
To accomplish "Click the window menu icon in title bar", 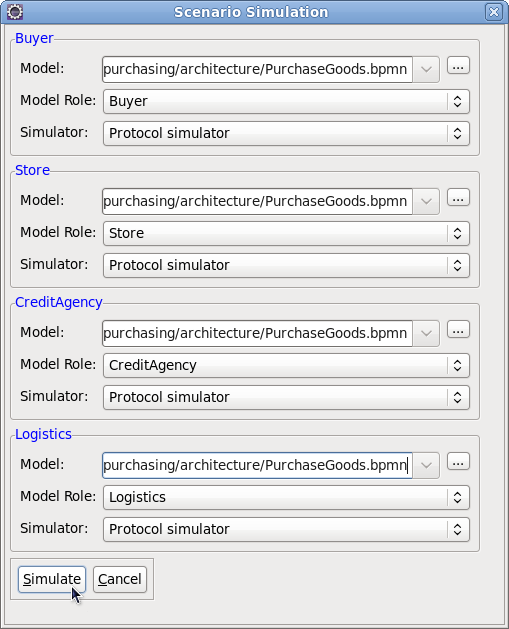I will pyautogui.click(x=15, y=12).
